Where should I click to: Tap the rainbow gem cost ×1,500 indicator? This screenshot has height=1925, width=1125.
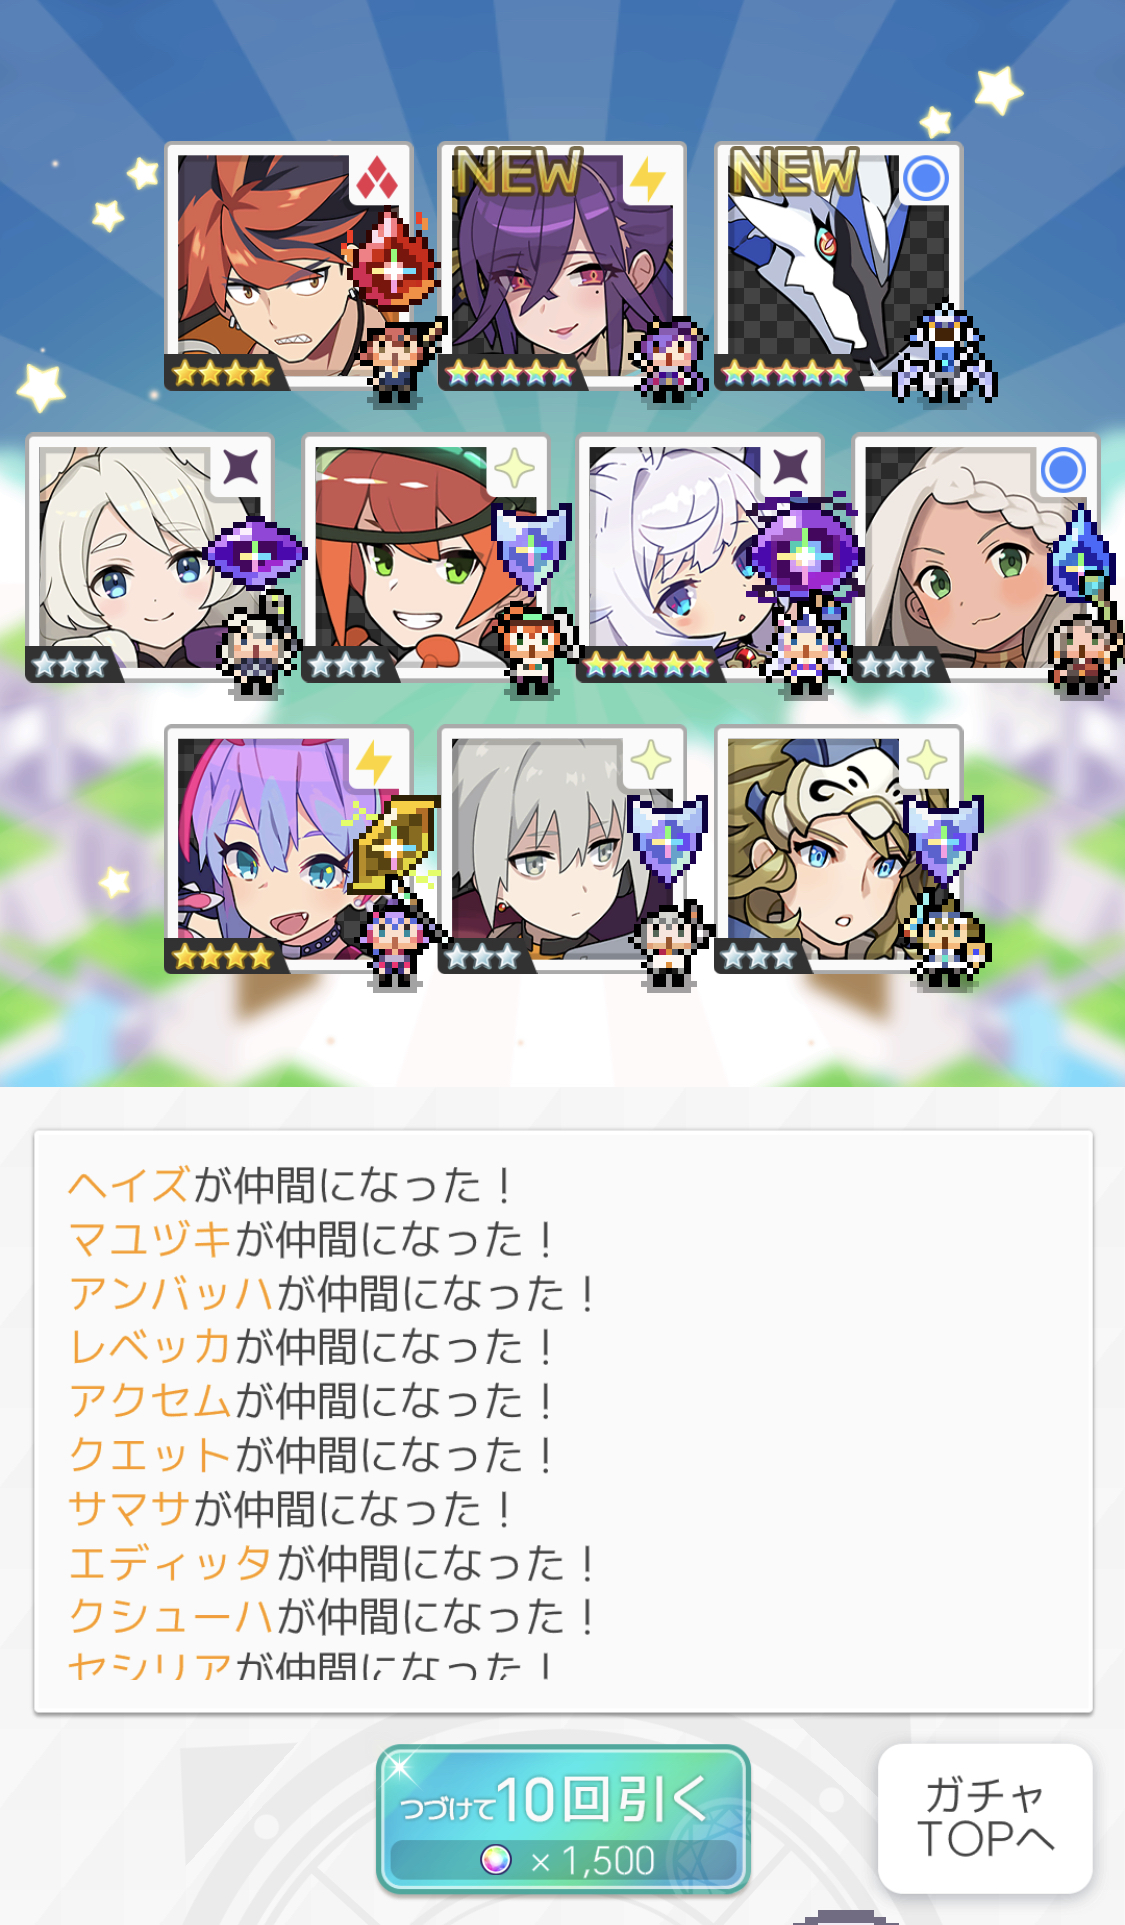[566, 1860]
